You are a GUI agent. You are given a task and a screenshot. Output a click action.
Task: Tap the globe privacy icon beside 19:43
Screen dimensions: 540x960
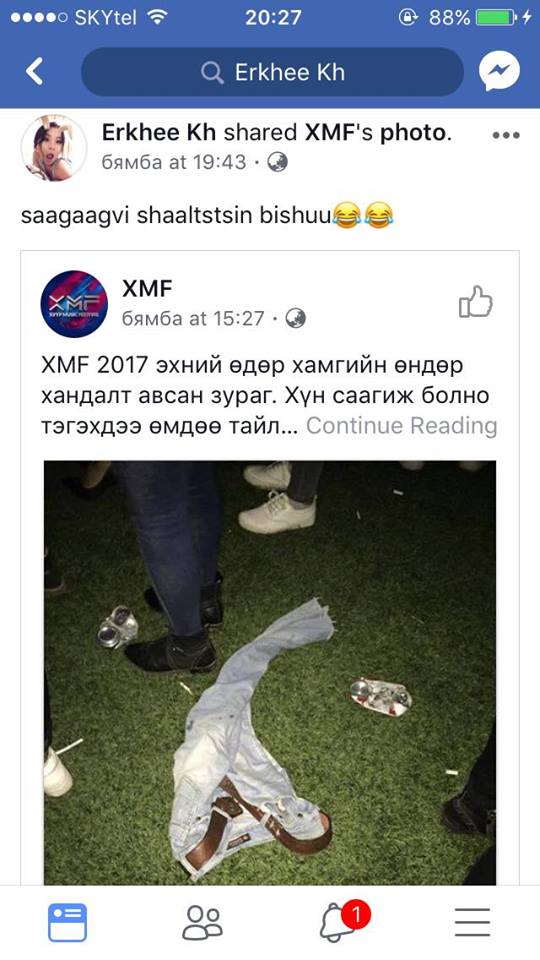coord(277,162)
